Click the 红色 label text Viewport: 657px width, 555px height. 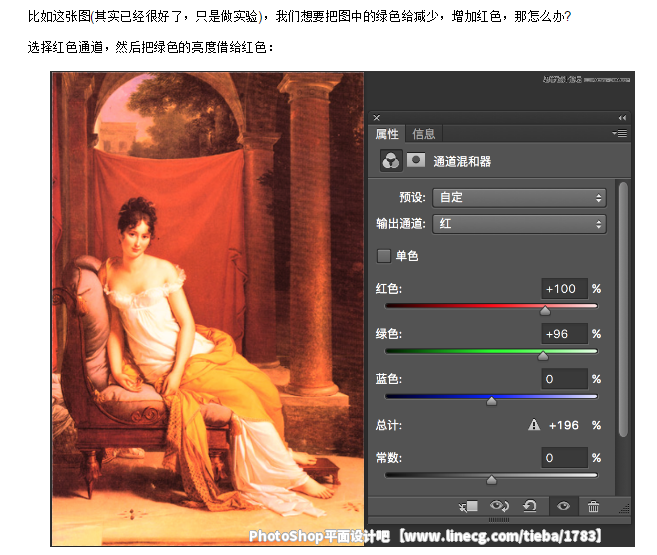(388, 289)
